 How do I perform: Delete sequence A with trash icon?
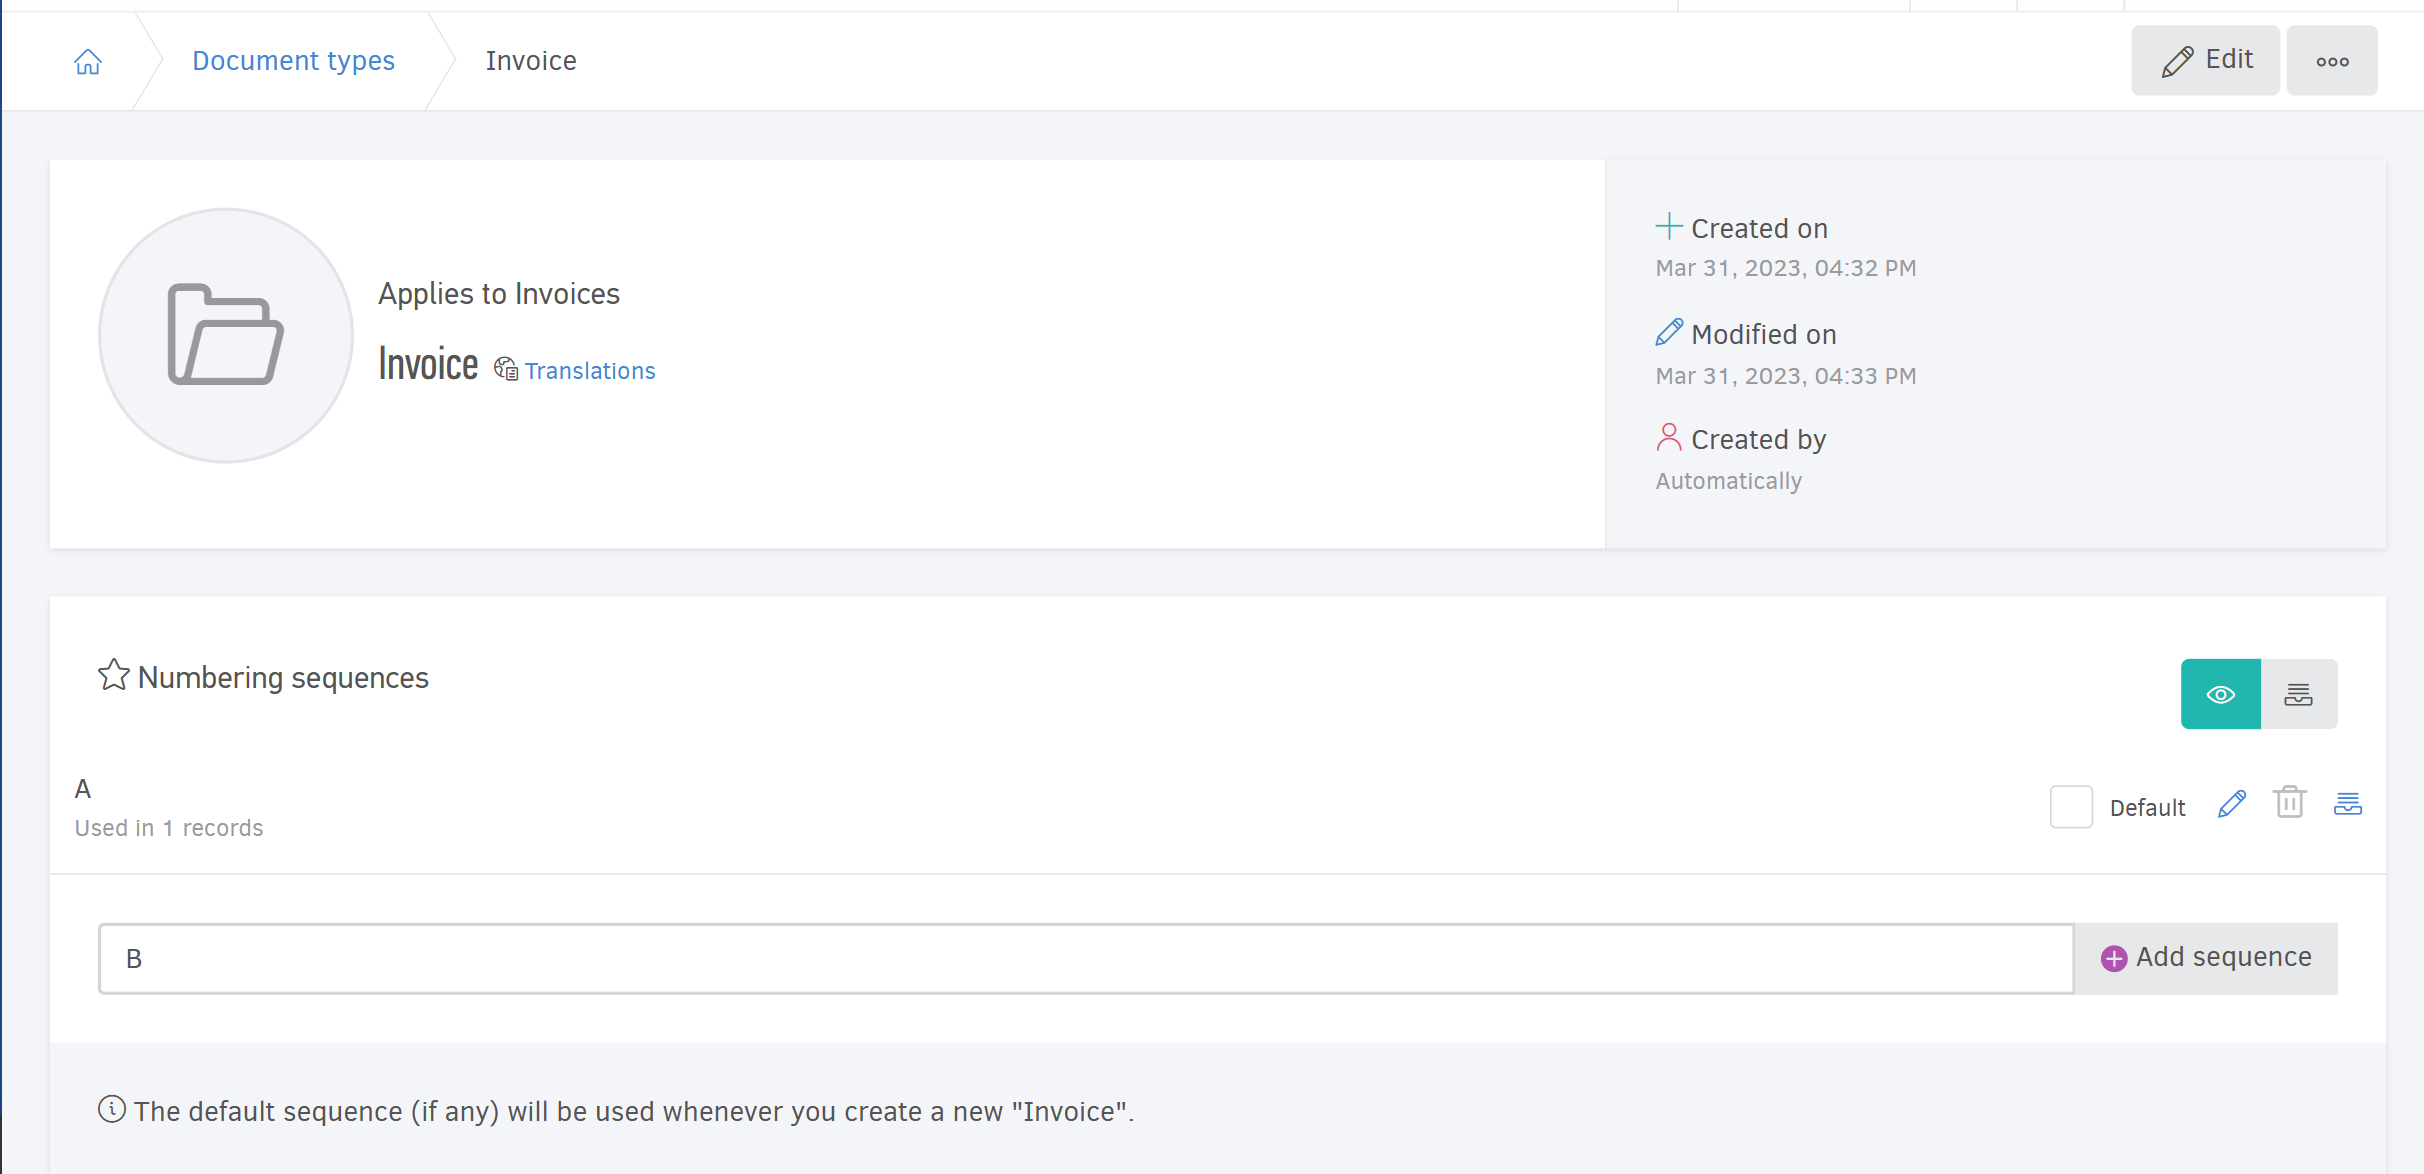pos(2289,802)
